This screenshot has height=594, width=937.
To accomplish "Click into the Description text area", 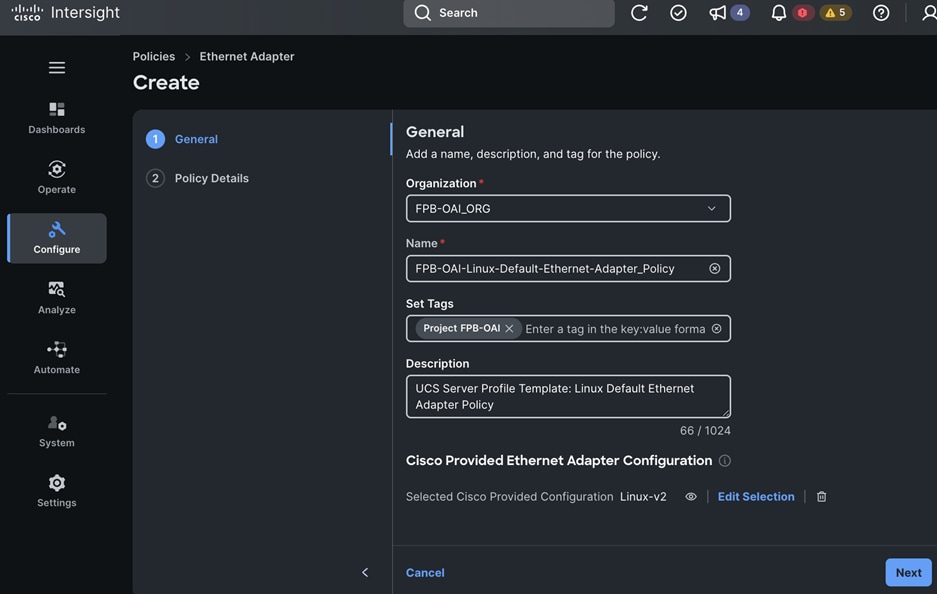I will 568,396.
